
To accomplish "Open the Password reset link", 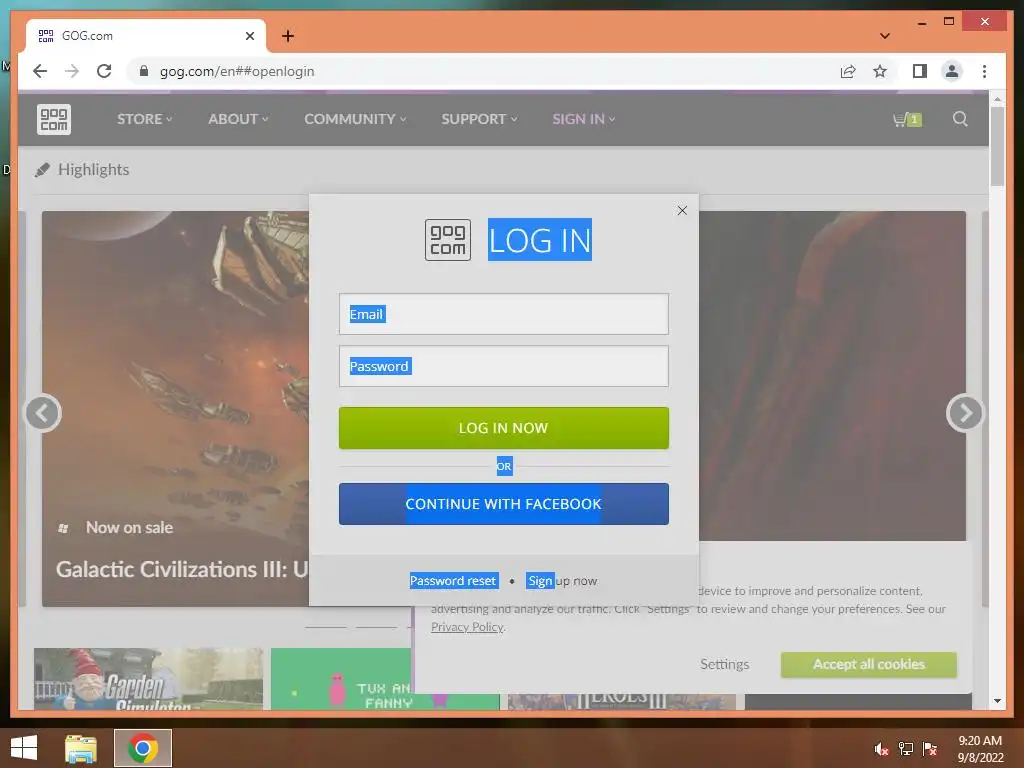I will click(x=454, y=581).
